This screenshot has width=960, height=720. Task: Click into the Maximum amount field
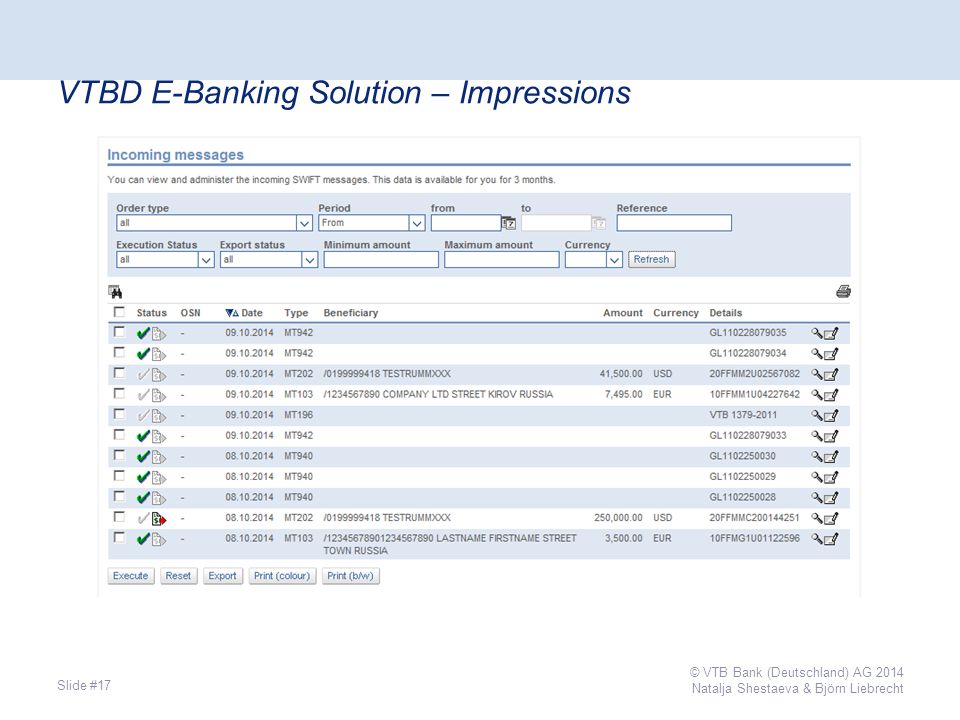click(x=501, y=260)
